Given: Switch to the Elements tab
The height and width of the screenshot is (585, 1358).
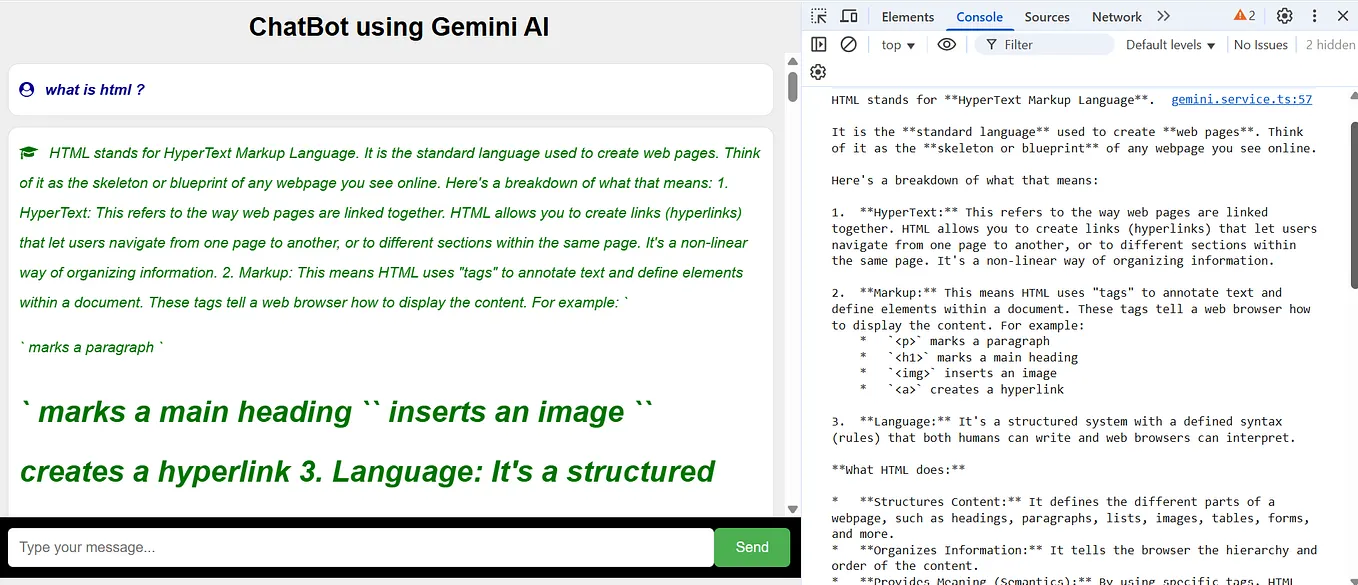Looking at the screenshot, I should pyautogui.click(x=906, y=16).
